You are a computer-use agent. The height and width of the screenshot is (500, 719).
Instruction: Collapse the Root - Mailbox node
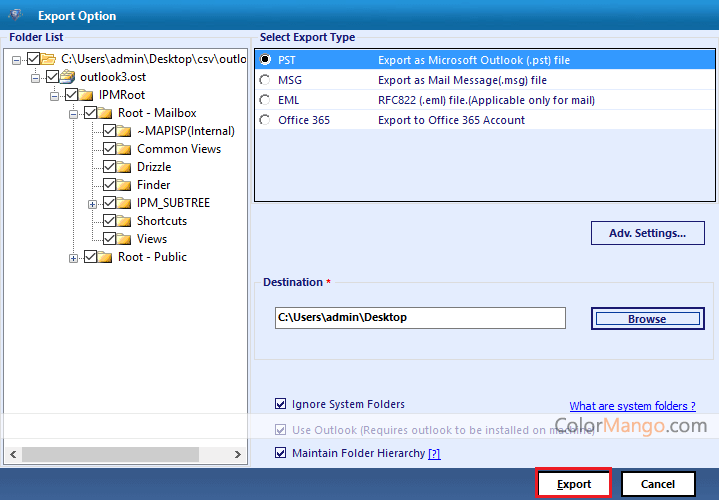(73, 113)
